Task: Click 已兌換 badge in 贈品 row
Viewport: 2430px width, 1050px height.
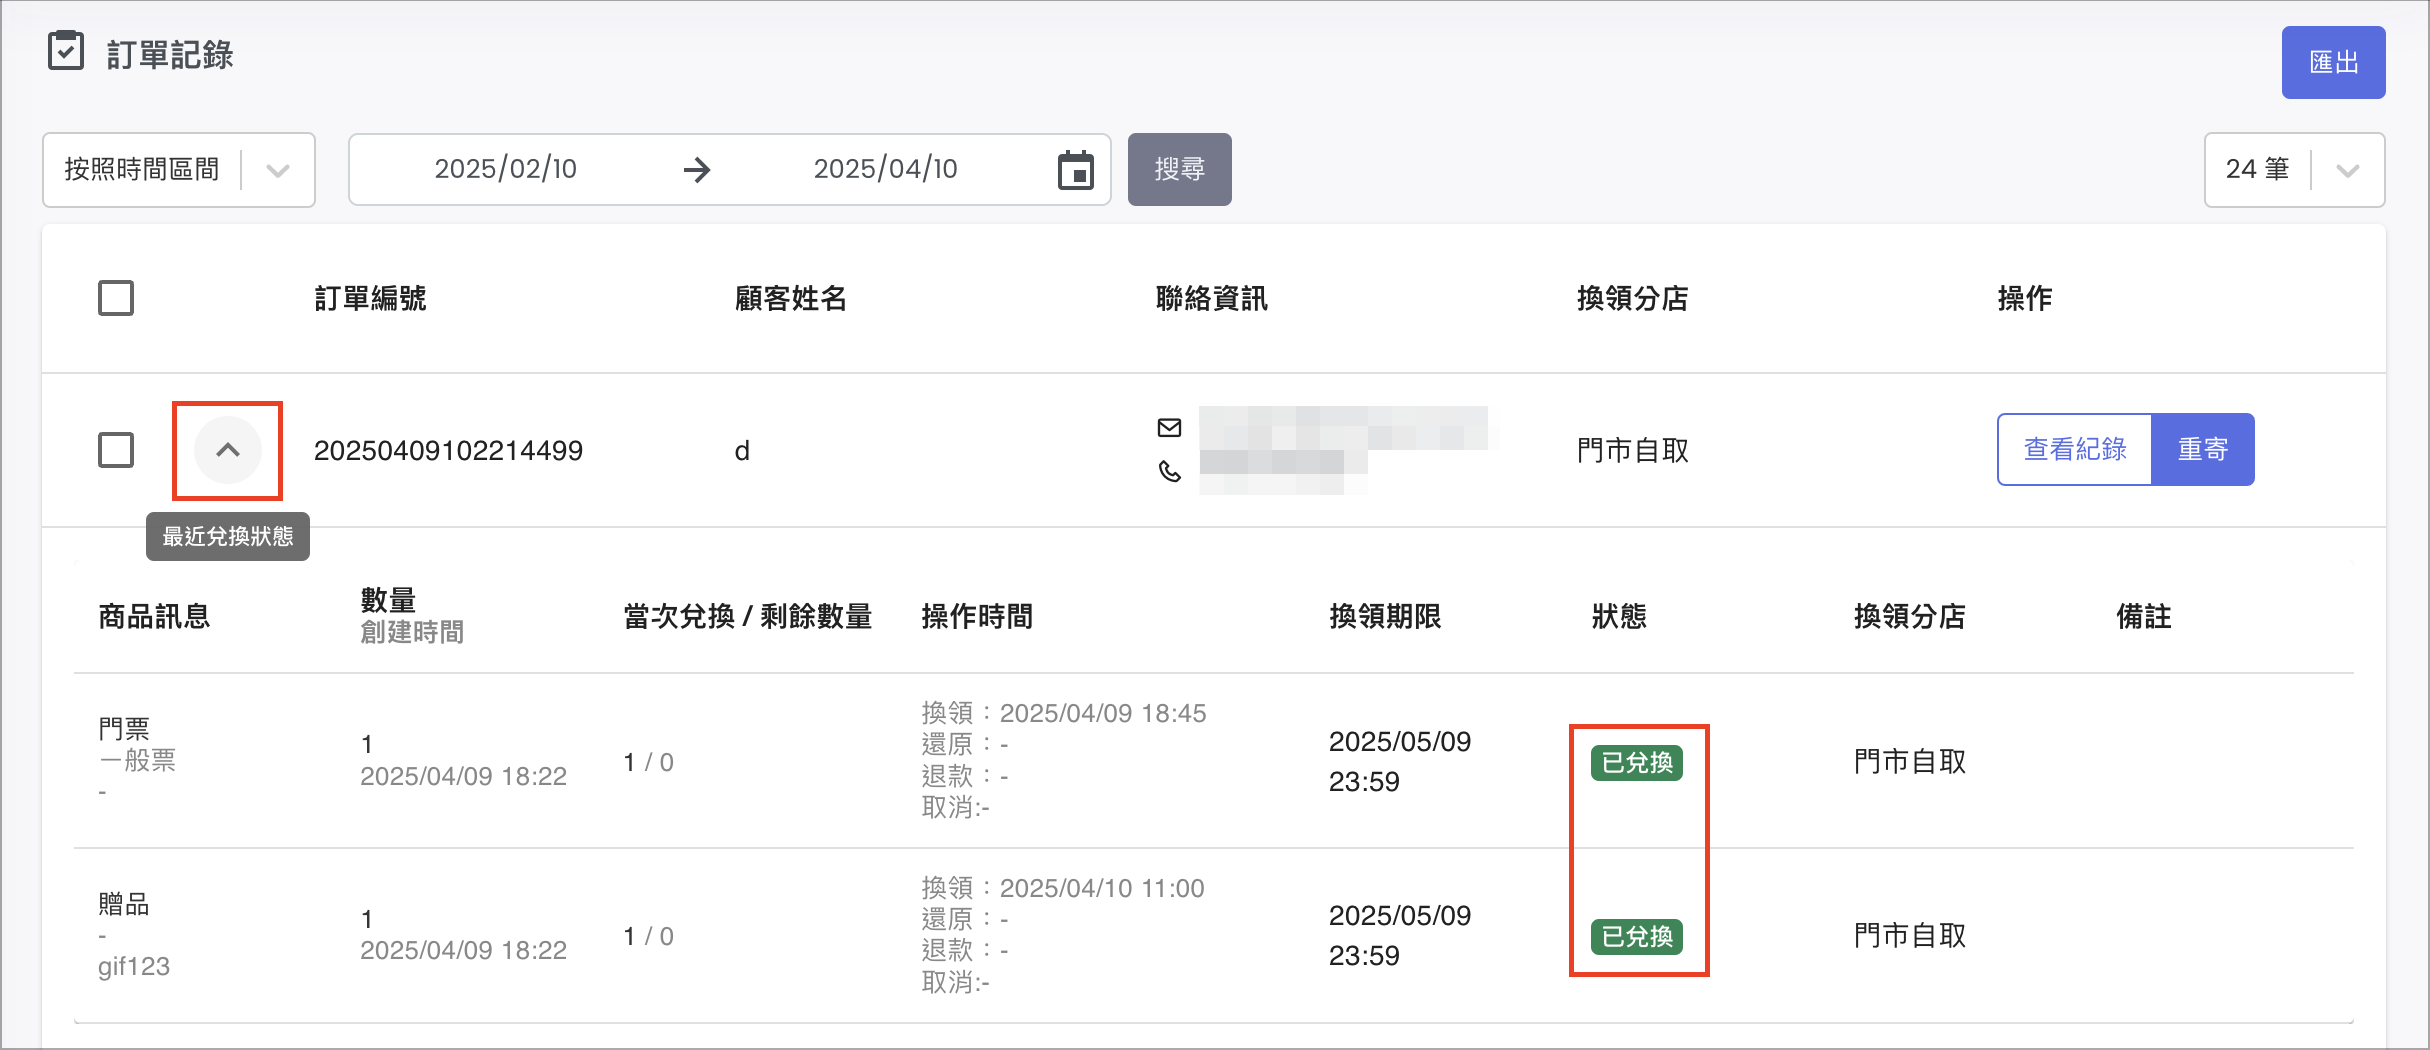Action: tap(1637, 937)
